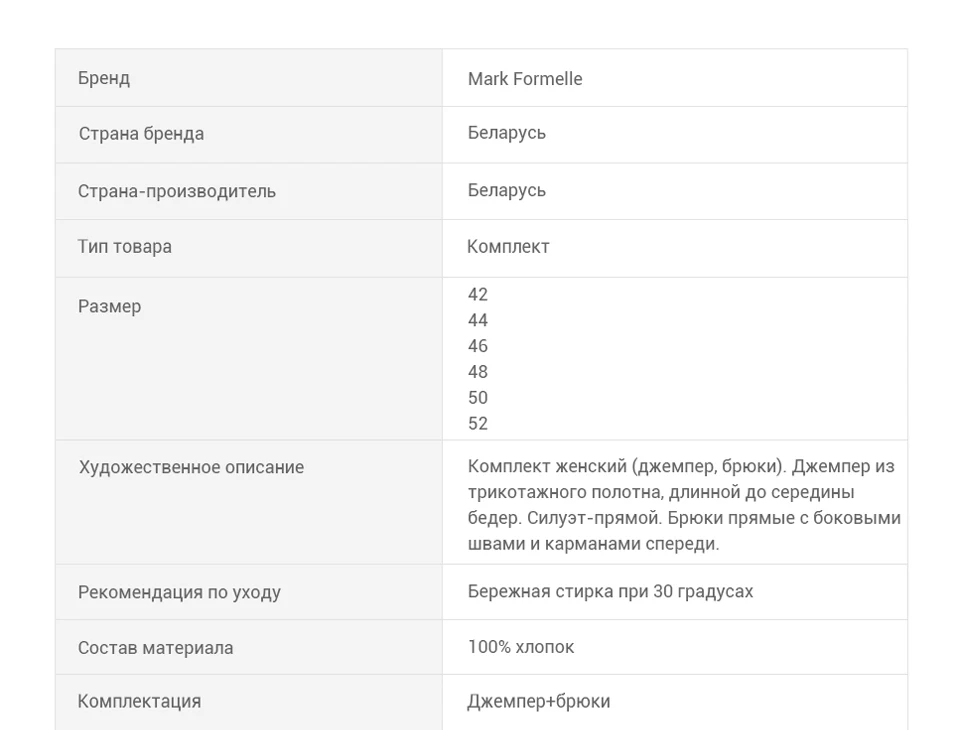
Task: Select size 52 in the list
Action: pos(478,423)
